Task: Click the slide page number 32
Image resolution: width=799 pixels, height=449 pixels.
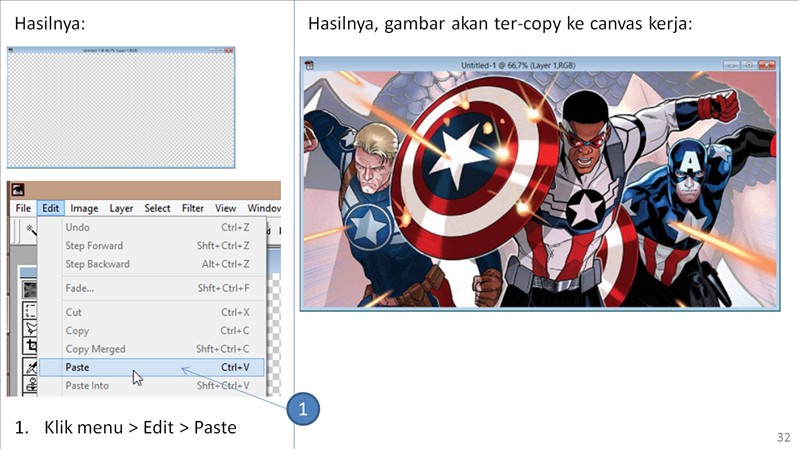Action: (x=784, y=437)
